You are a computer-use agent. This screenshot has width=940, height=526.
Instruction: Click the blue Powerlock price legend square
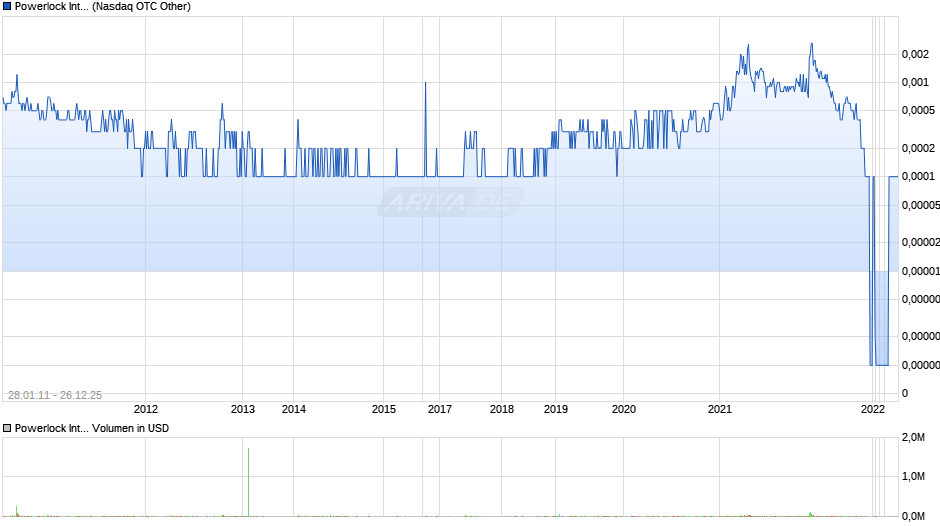pyautogui.click(x=7, y=7)
